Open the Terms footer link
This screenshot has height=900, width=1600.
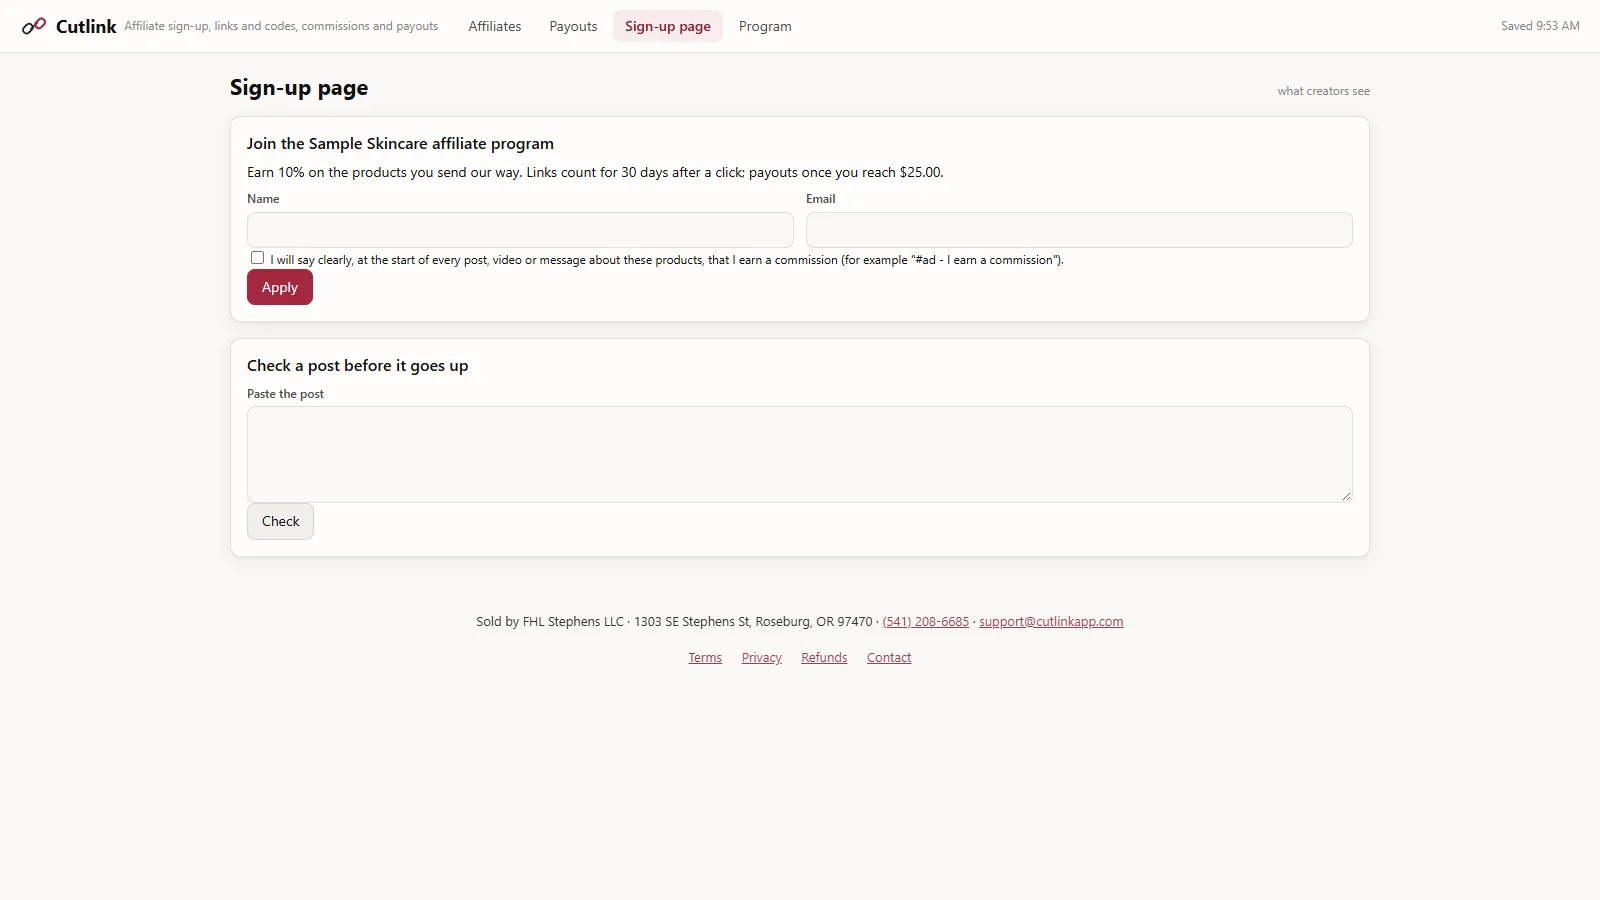coord(705,658)
